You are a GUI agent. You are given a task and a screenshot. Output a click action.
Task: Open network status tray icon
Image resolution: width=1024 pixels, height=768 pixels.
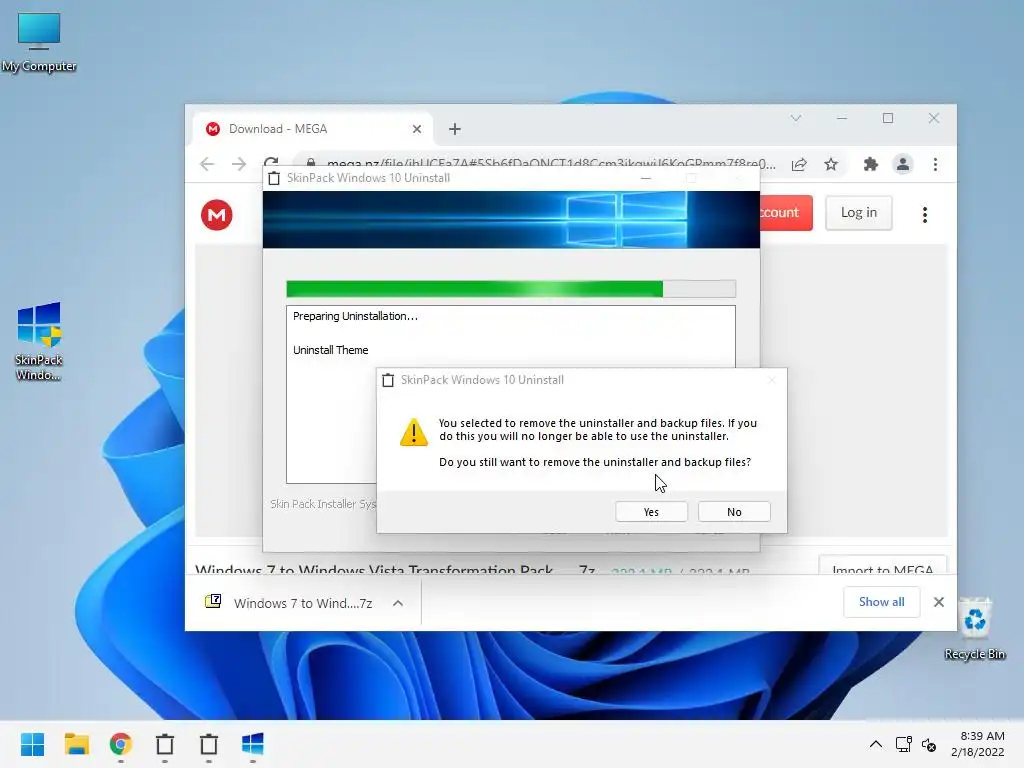pyautogui.click(x=904, y=744)
